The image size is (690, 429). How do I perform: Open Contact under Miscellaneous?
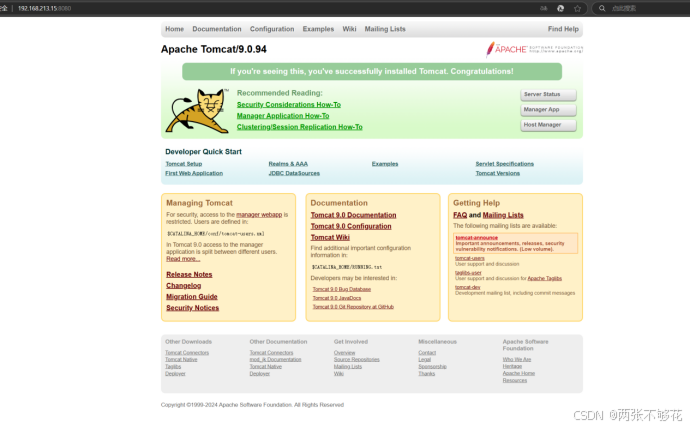(x=427, y=353)
